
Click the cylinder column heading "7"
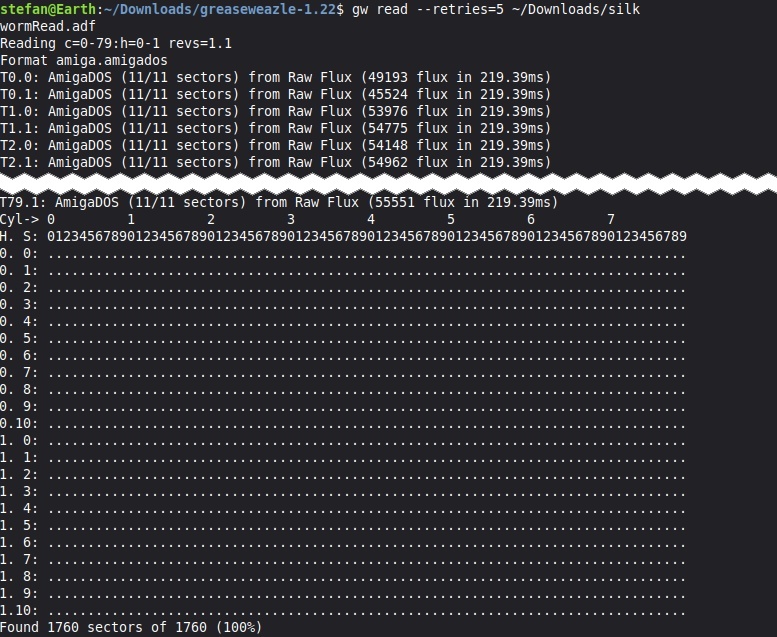pyautogui.click(x=611, y=219)
